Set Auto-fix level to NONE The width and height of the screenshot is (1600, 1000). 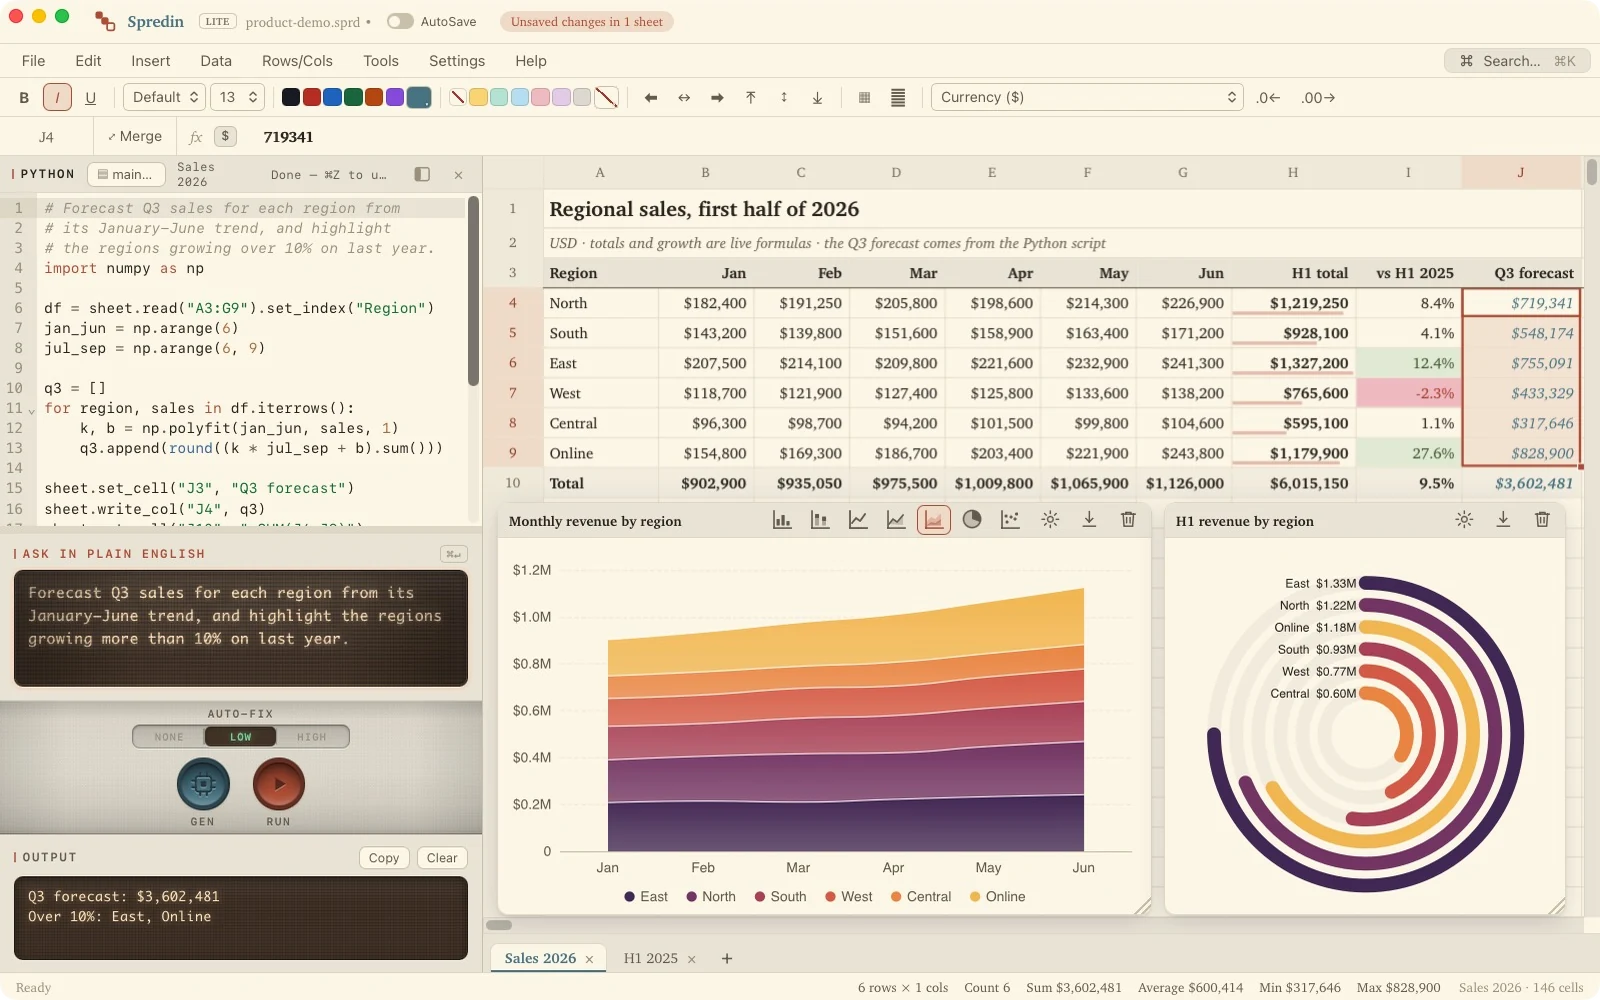169,737
